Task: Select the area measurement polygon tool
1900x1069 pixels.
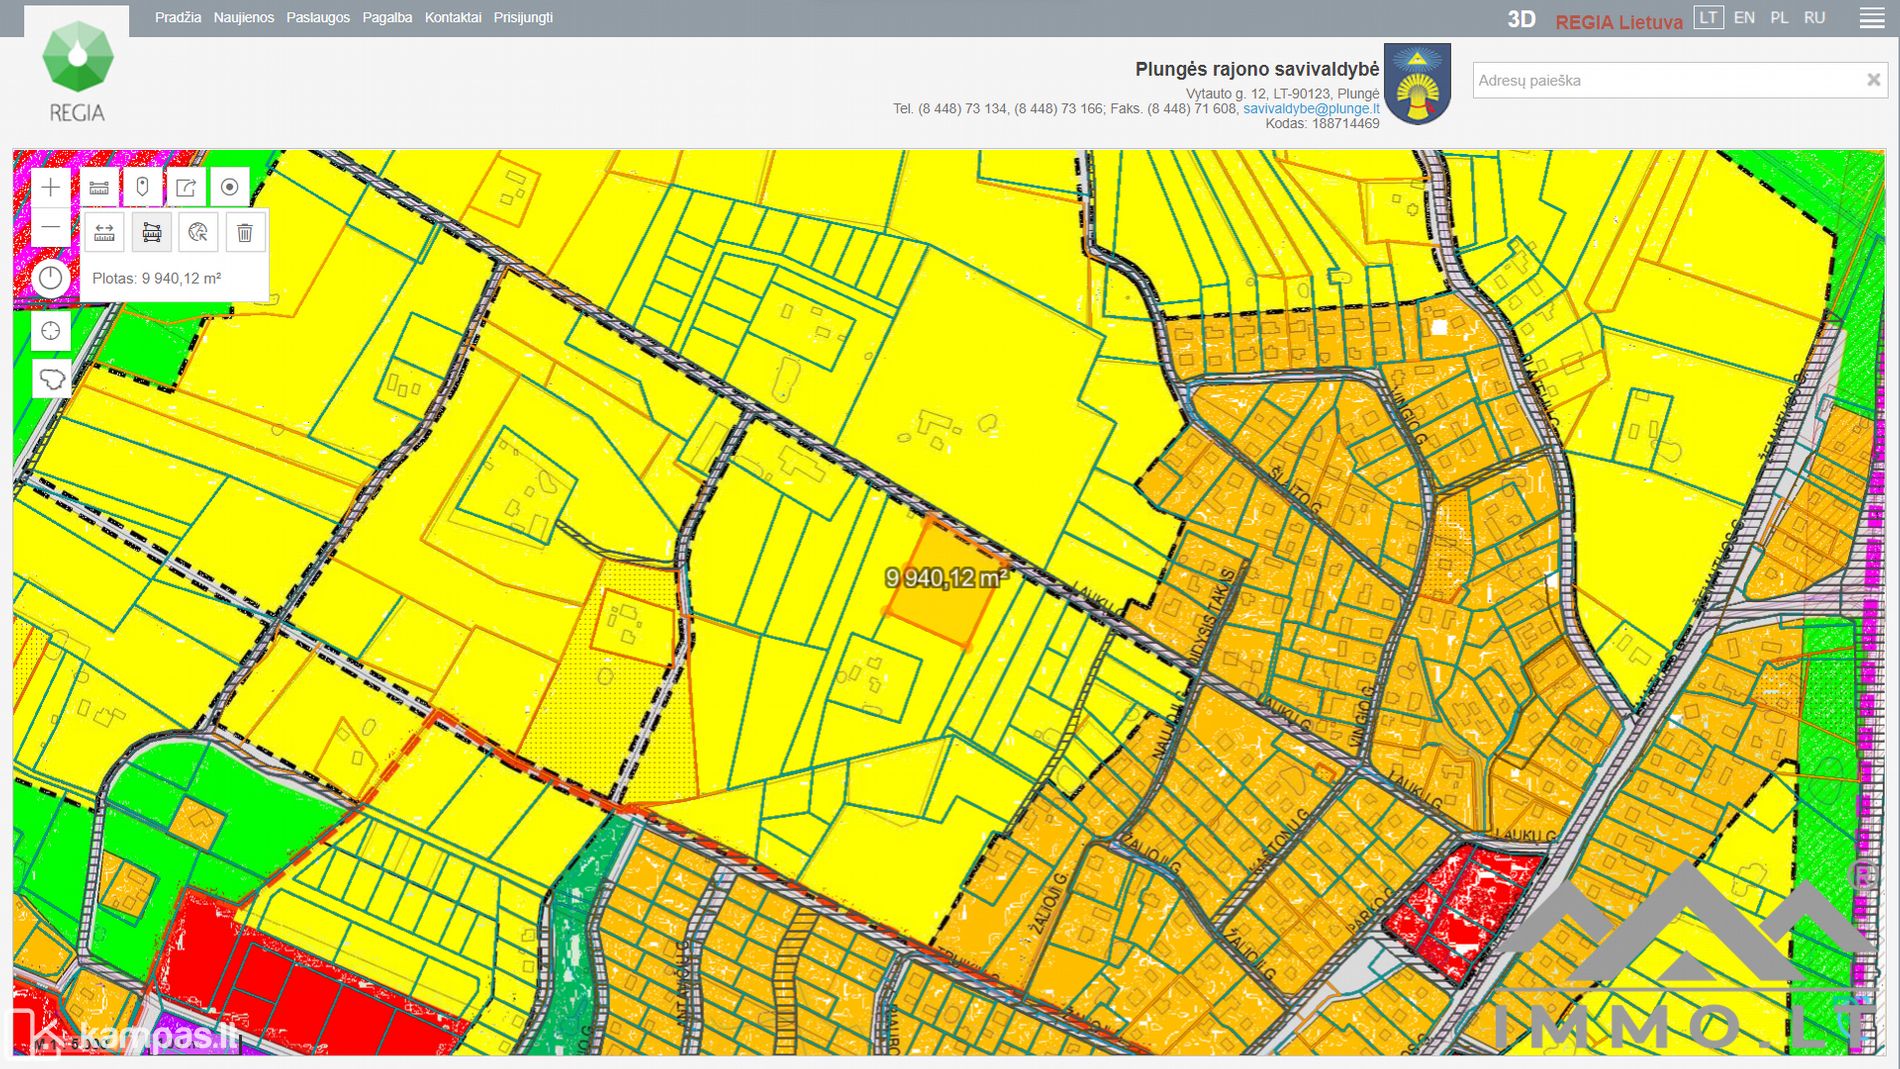Action: tap(151, 233)
